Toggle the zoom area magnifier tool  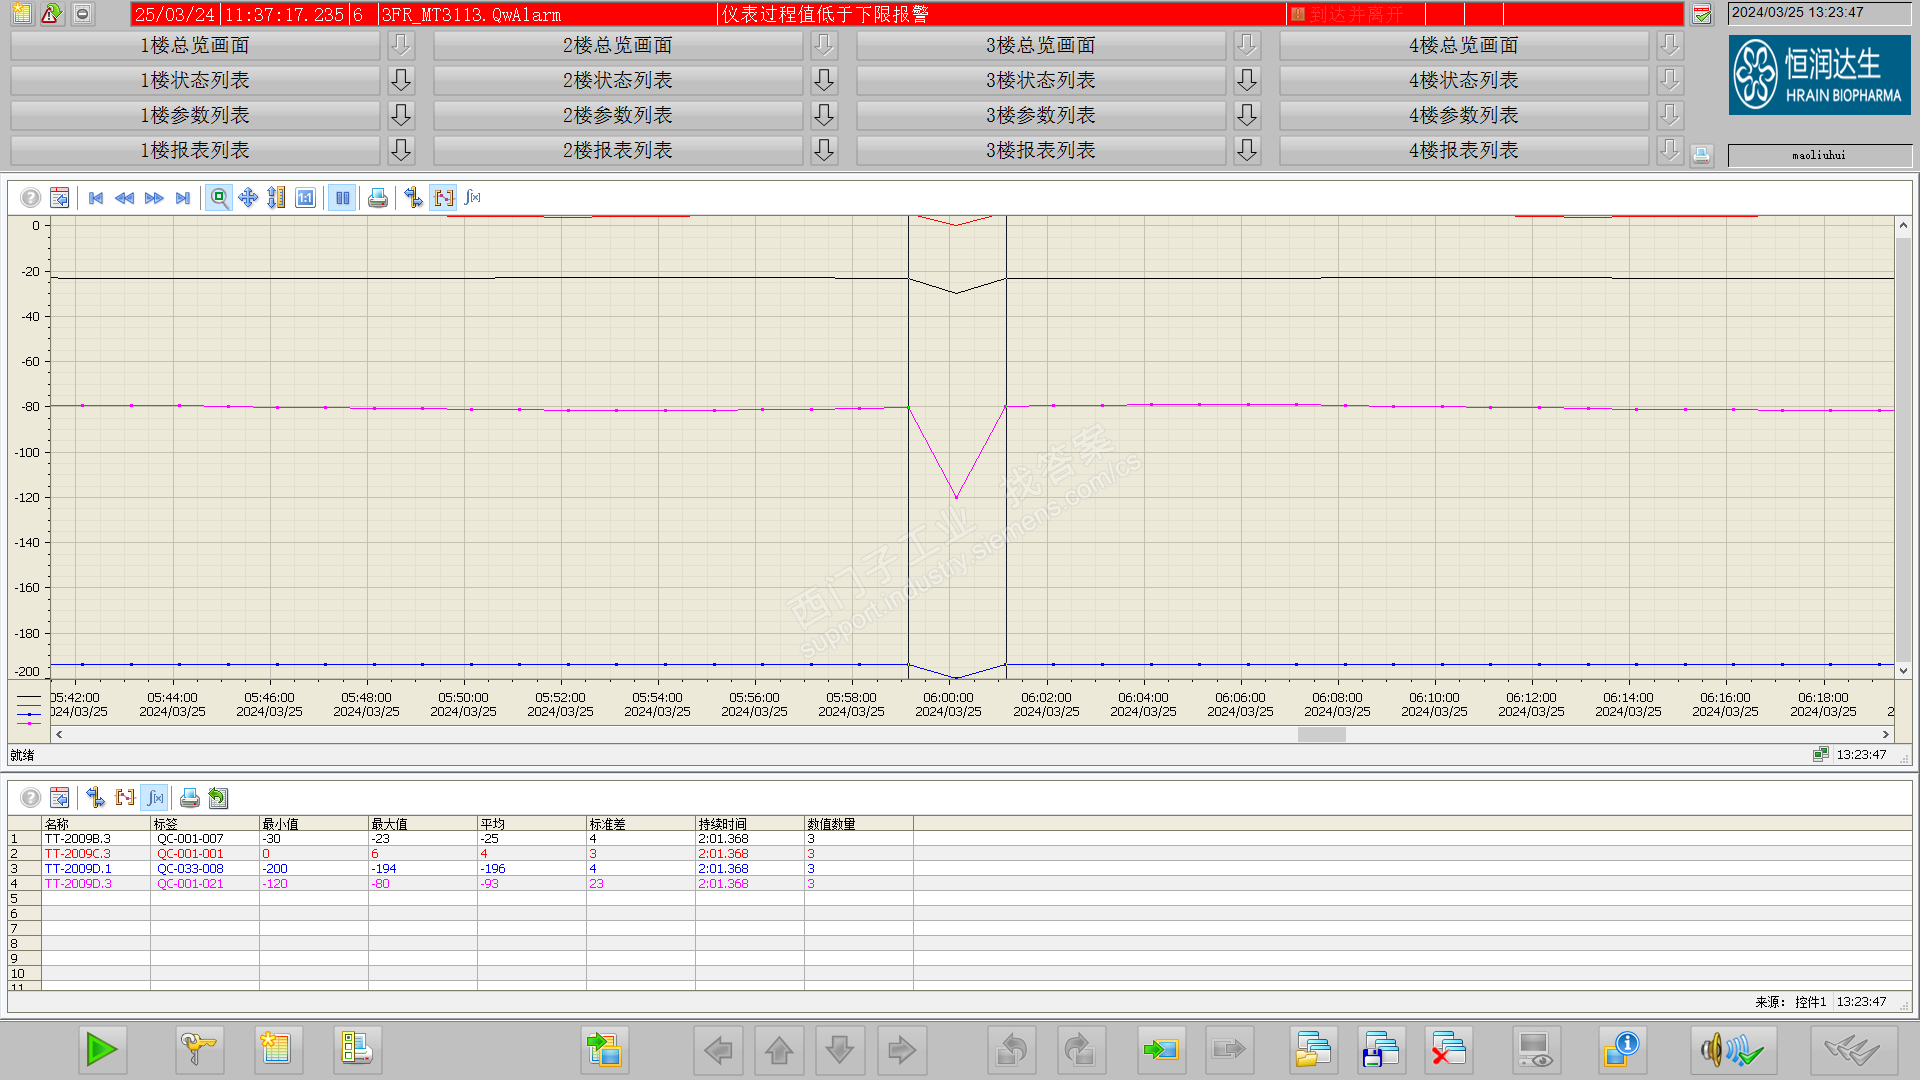pos(219,198)
